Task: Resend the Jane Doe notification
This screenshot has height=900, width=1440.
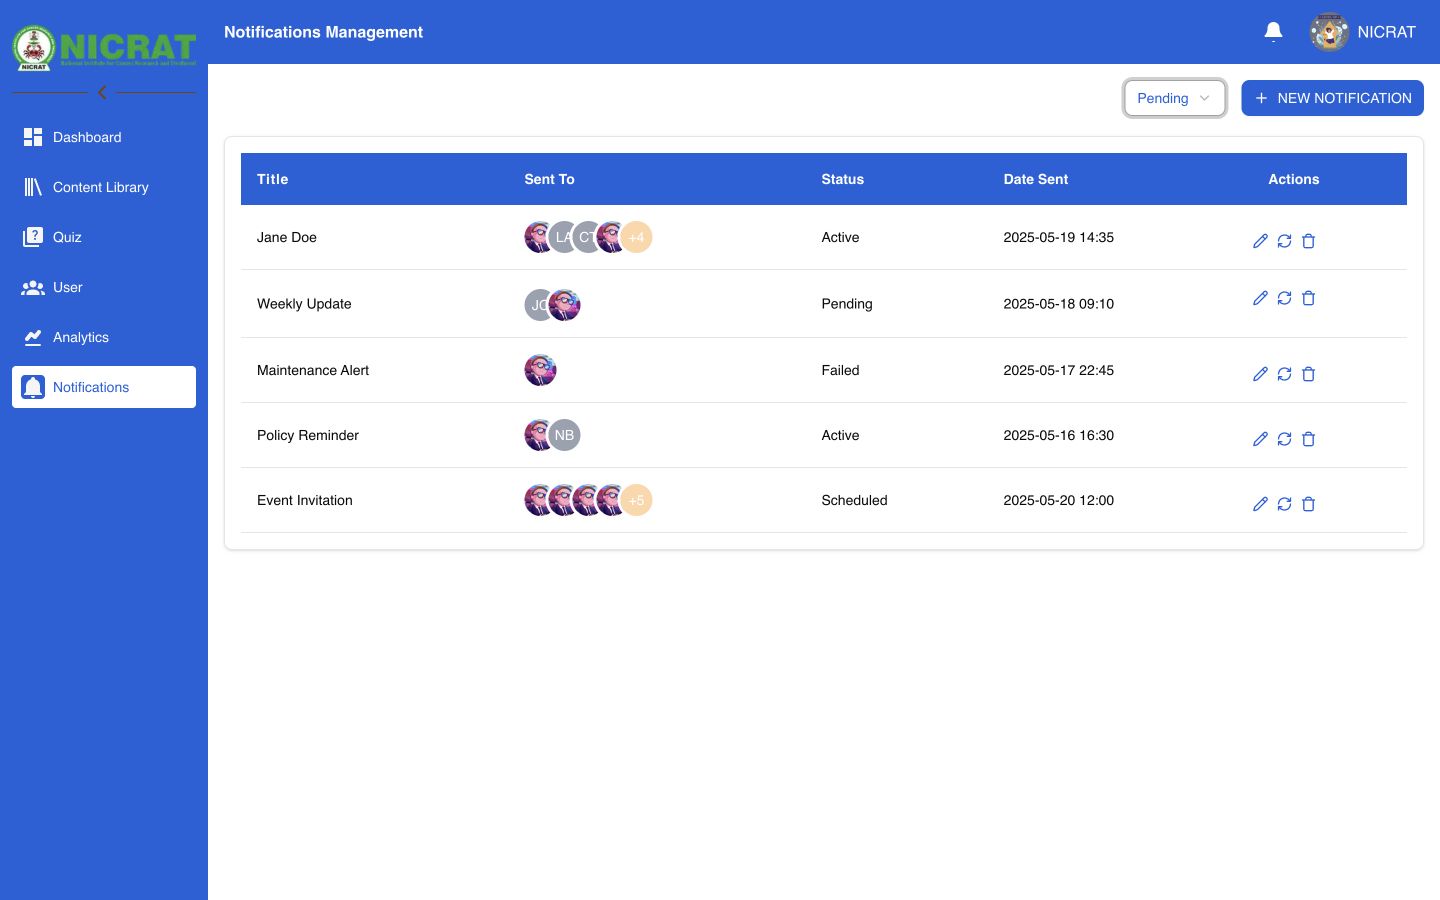Action: pyautogui.click(x=1284, y=241)
